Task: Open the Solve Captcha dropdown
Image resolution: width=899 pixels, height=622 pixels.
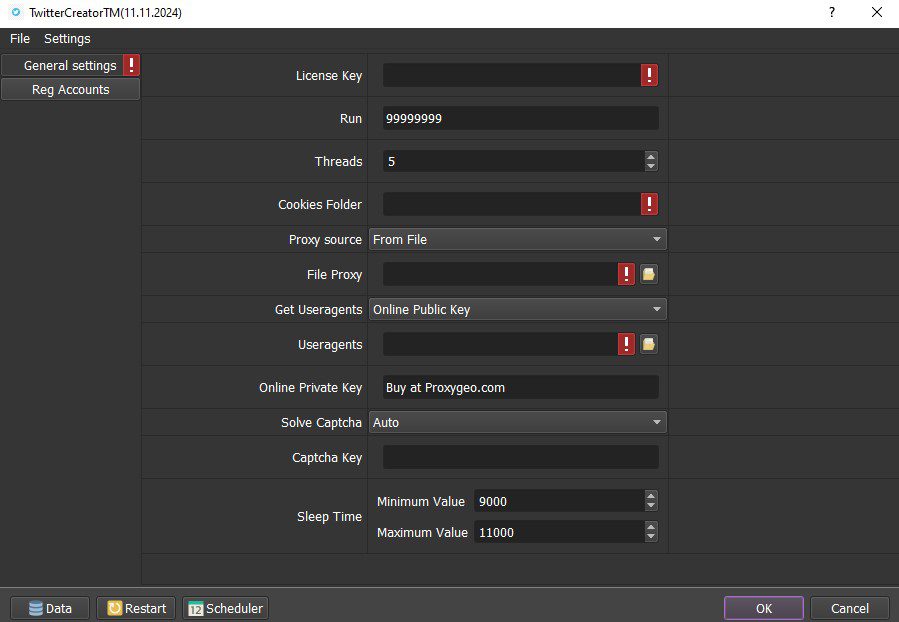Action: point(517,422)
